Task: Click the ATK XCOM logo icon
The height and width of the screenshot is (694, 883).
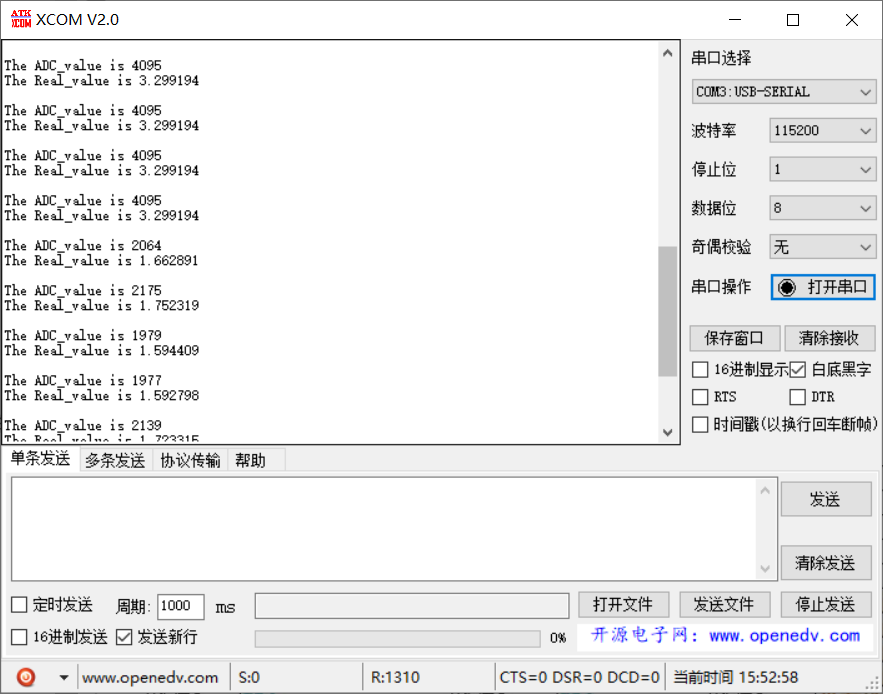Action: point(21,18)
